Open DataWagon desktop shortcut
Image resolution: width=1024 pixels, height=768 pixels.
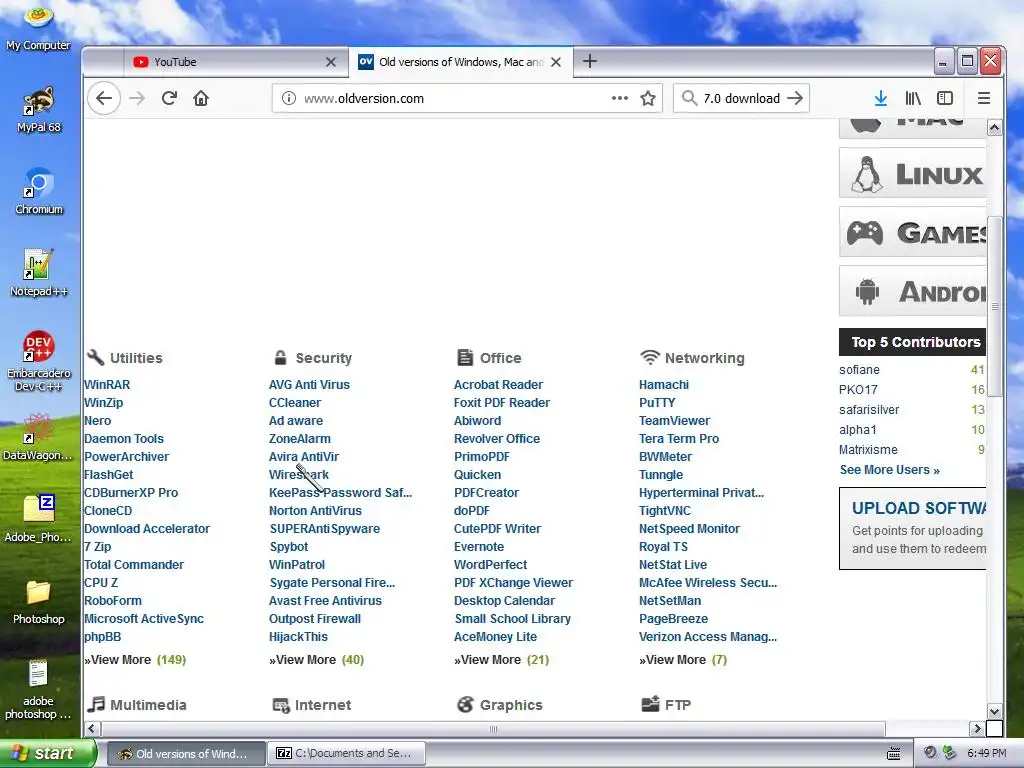39,438
